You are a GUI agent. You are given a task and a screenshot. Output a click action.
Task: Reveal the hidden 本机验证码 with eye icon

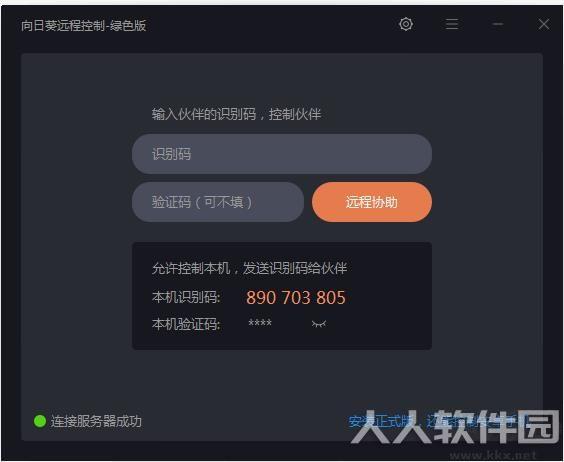[x=319, y=324]
